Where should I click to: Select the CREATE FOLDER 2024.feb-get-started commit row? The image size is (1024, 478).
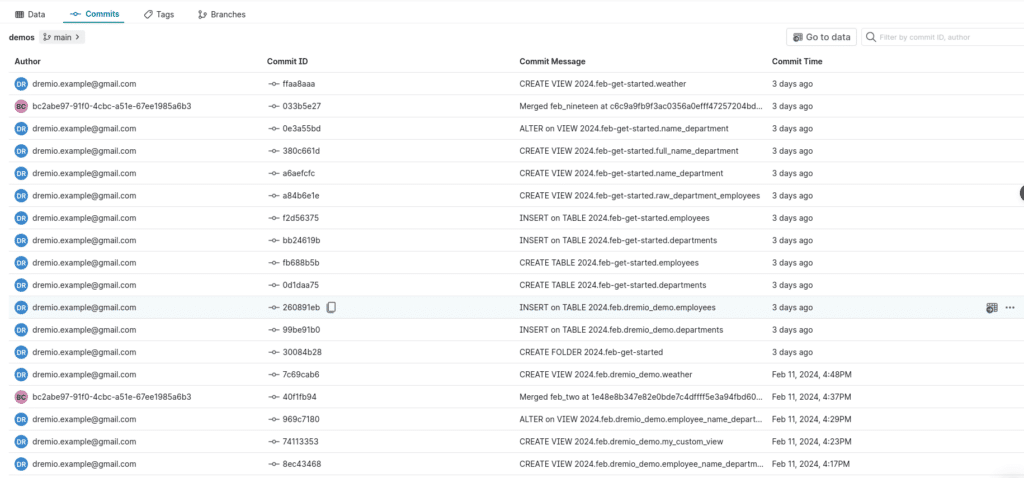[512, 353]
